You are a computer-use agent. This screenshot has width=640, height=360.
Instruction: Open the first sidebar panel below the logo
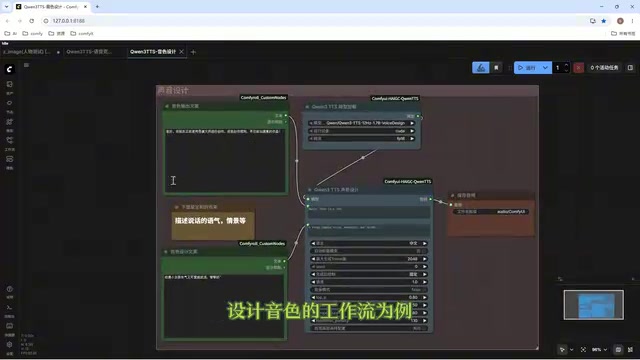tap(9, 84)
